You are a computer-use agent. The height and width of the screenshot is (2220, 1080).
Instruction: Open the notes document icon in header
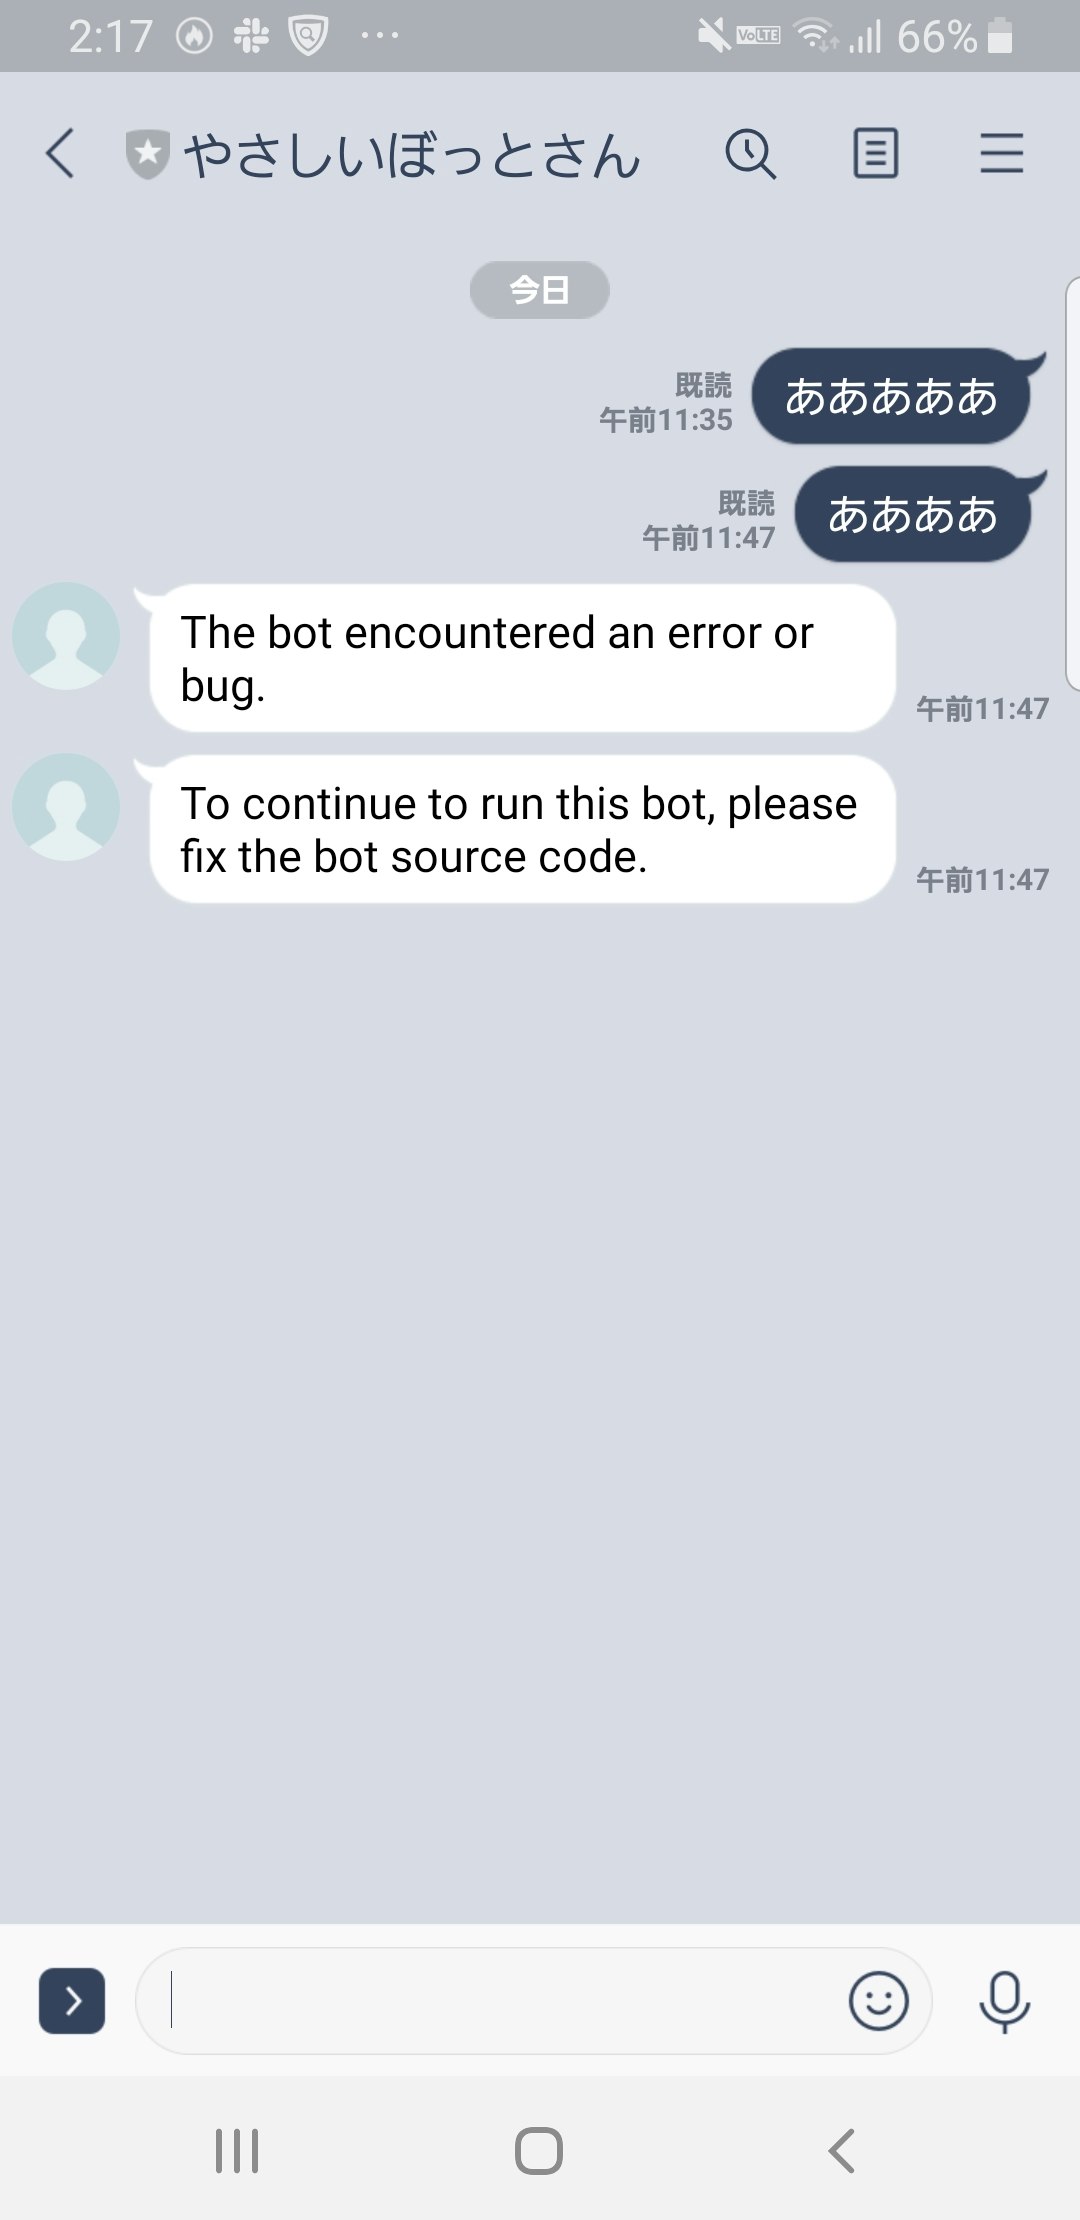click(x=875, y=154)
